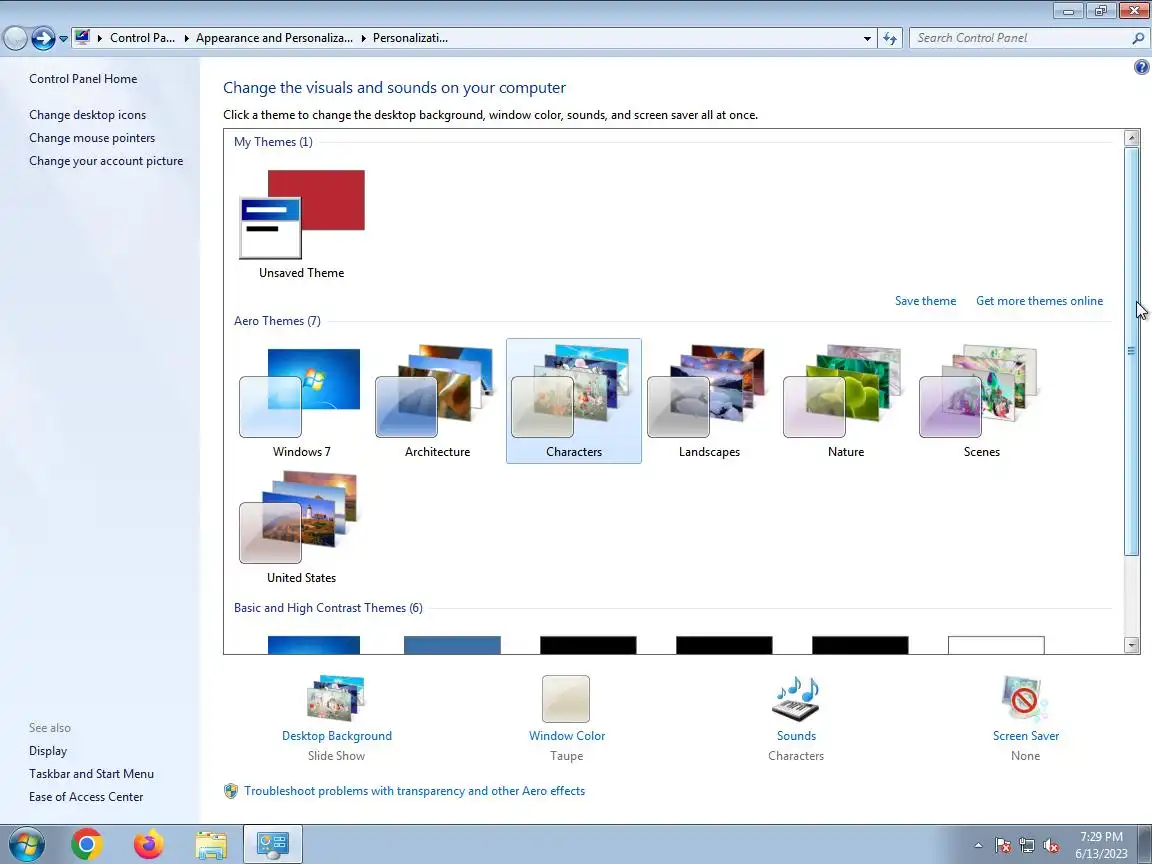The width and height of the screenshot is (1152, 864).
Task: Expand arrow before Control Panel breadcrumb
Action: tap(100, 38)
